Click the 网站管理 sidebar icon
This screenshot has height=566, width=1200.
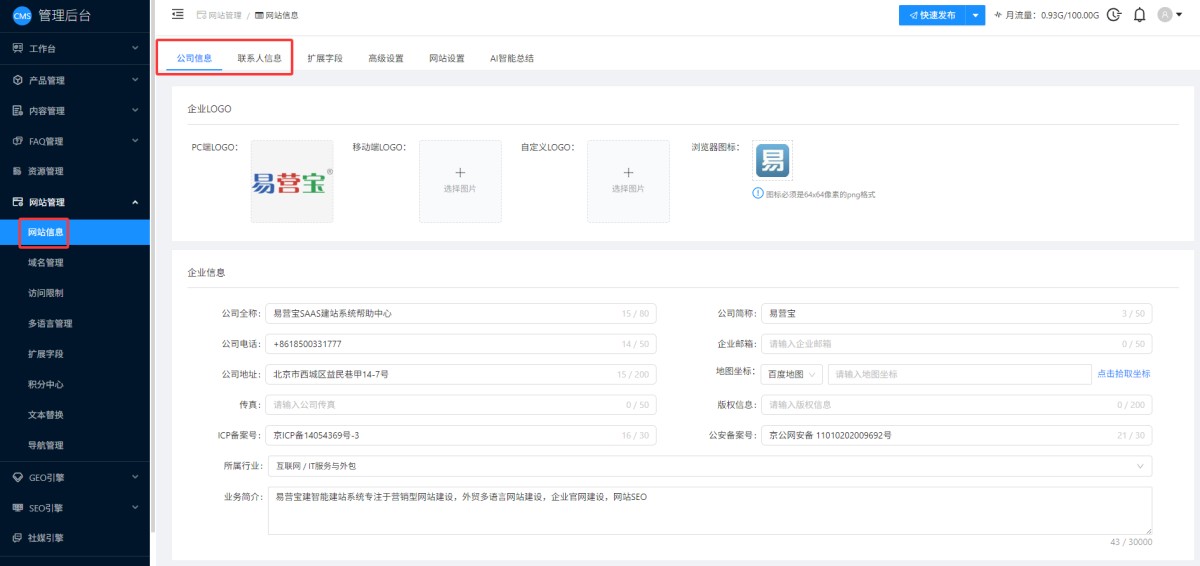tap(17, 202)
